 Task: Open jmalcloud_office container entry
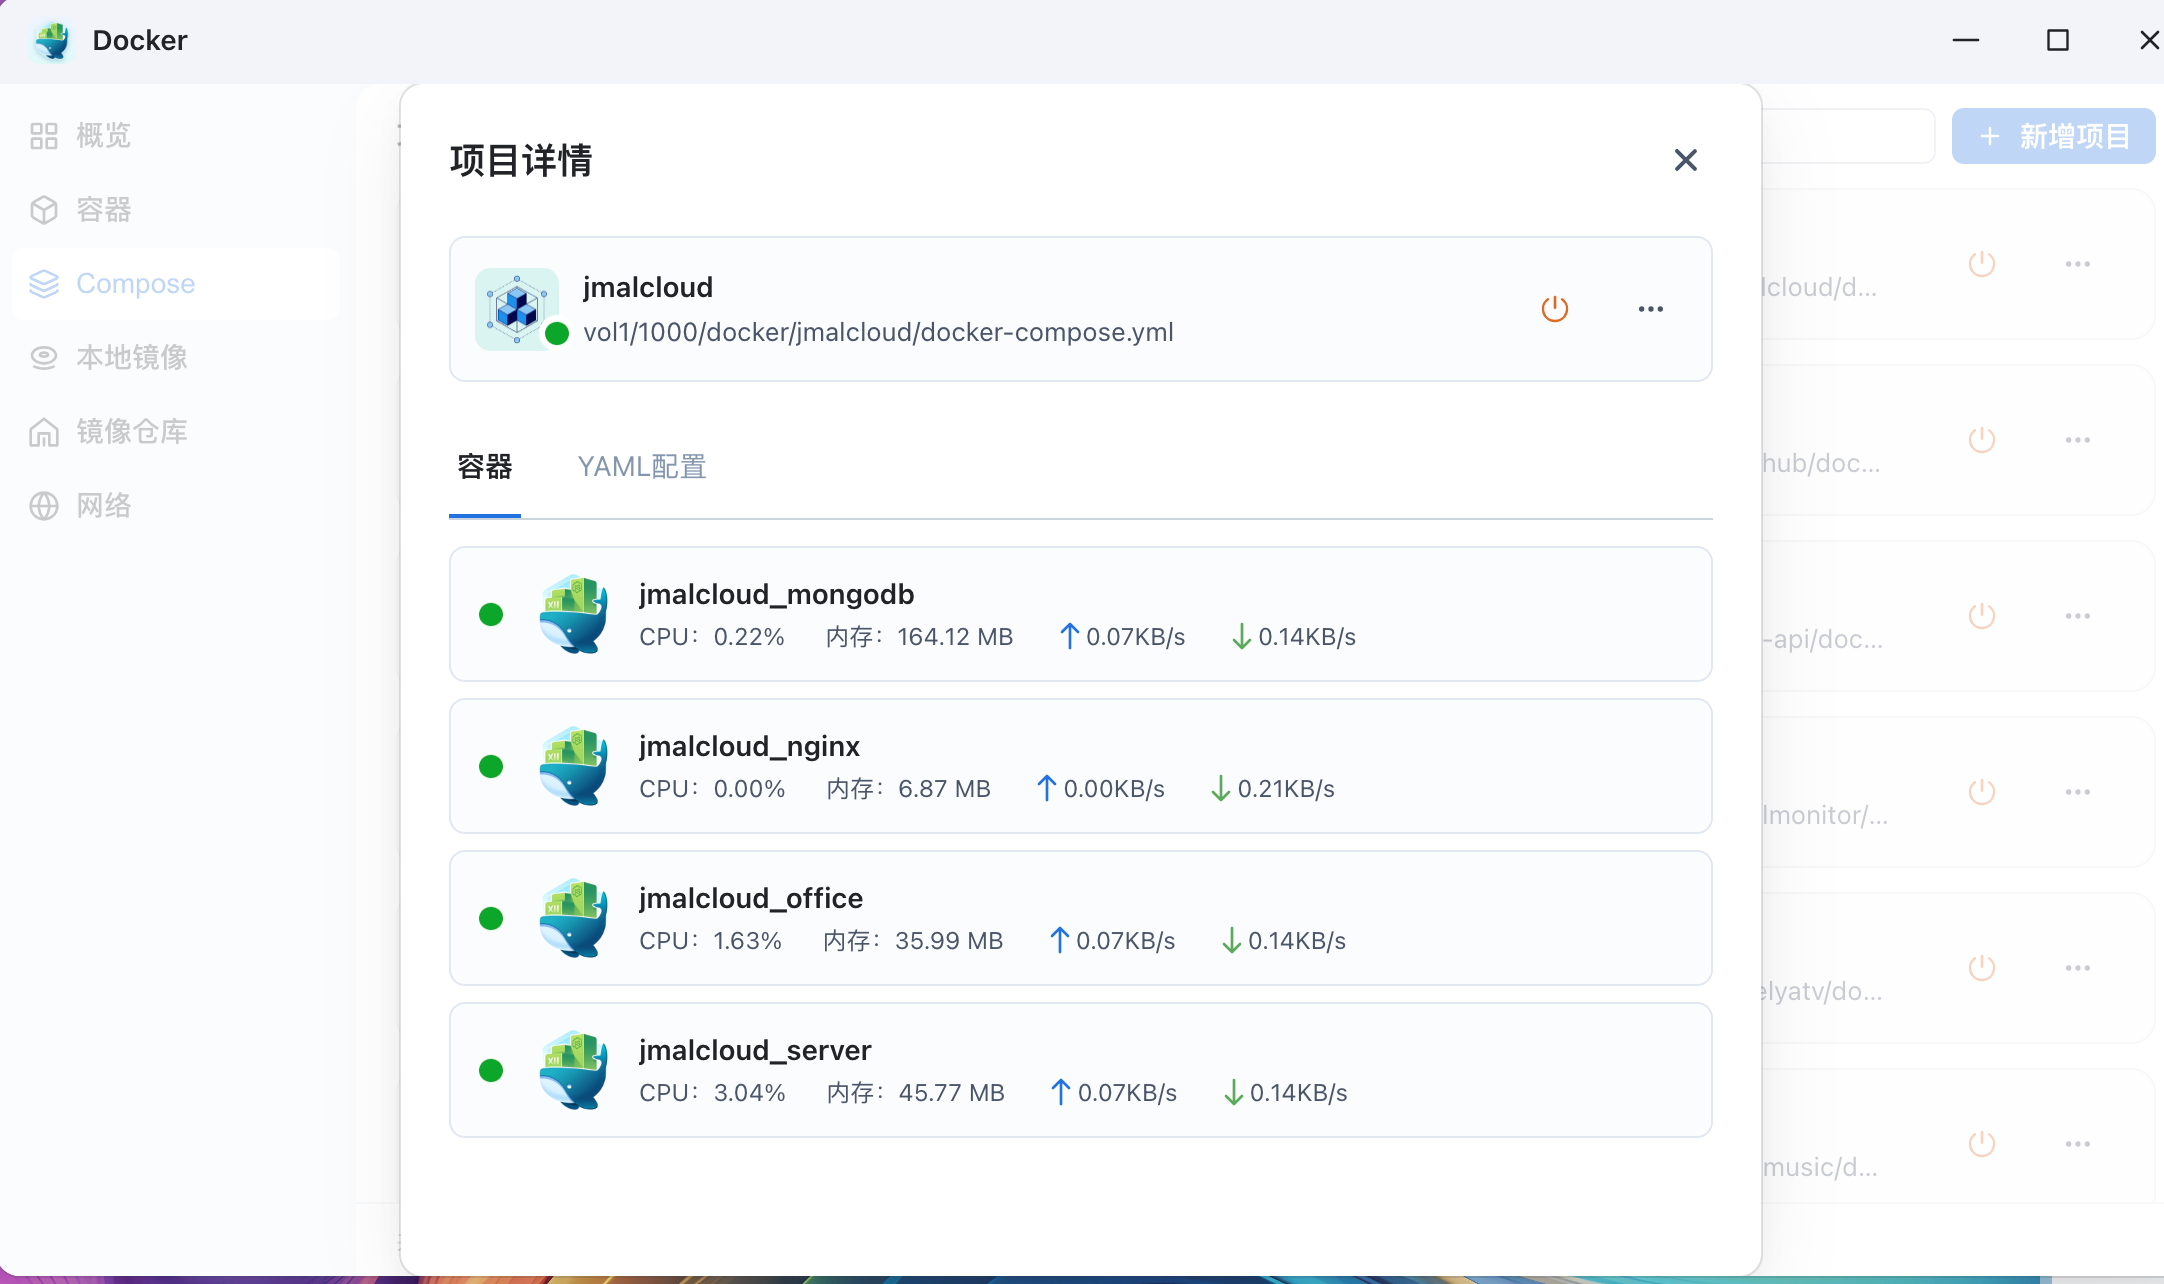pos(750,898)
